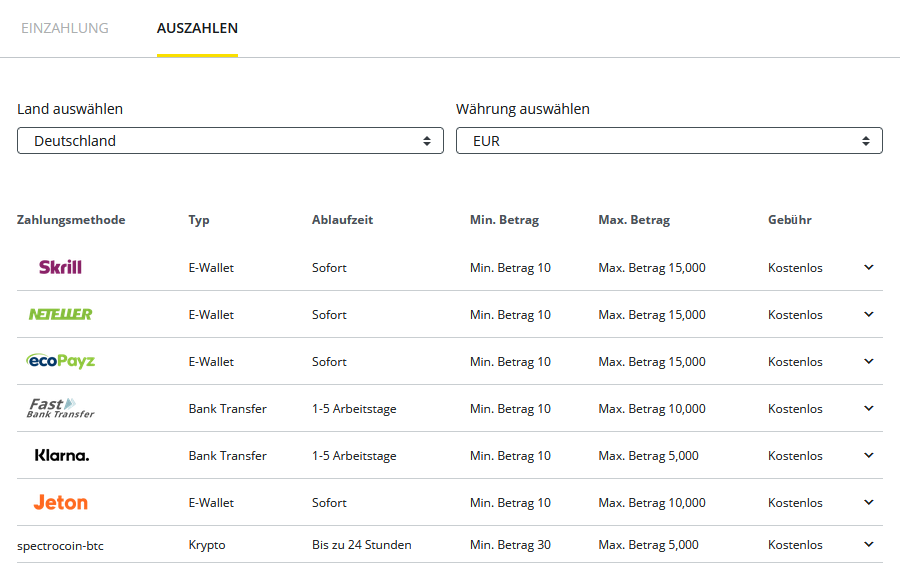Expand the spectrocoin-btc row chevron
This screenshot has width=900, height=570.
pos(869,545)
